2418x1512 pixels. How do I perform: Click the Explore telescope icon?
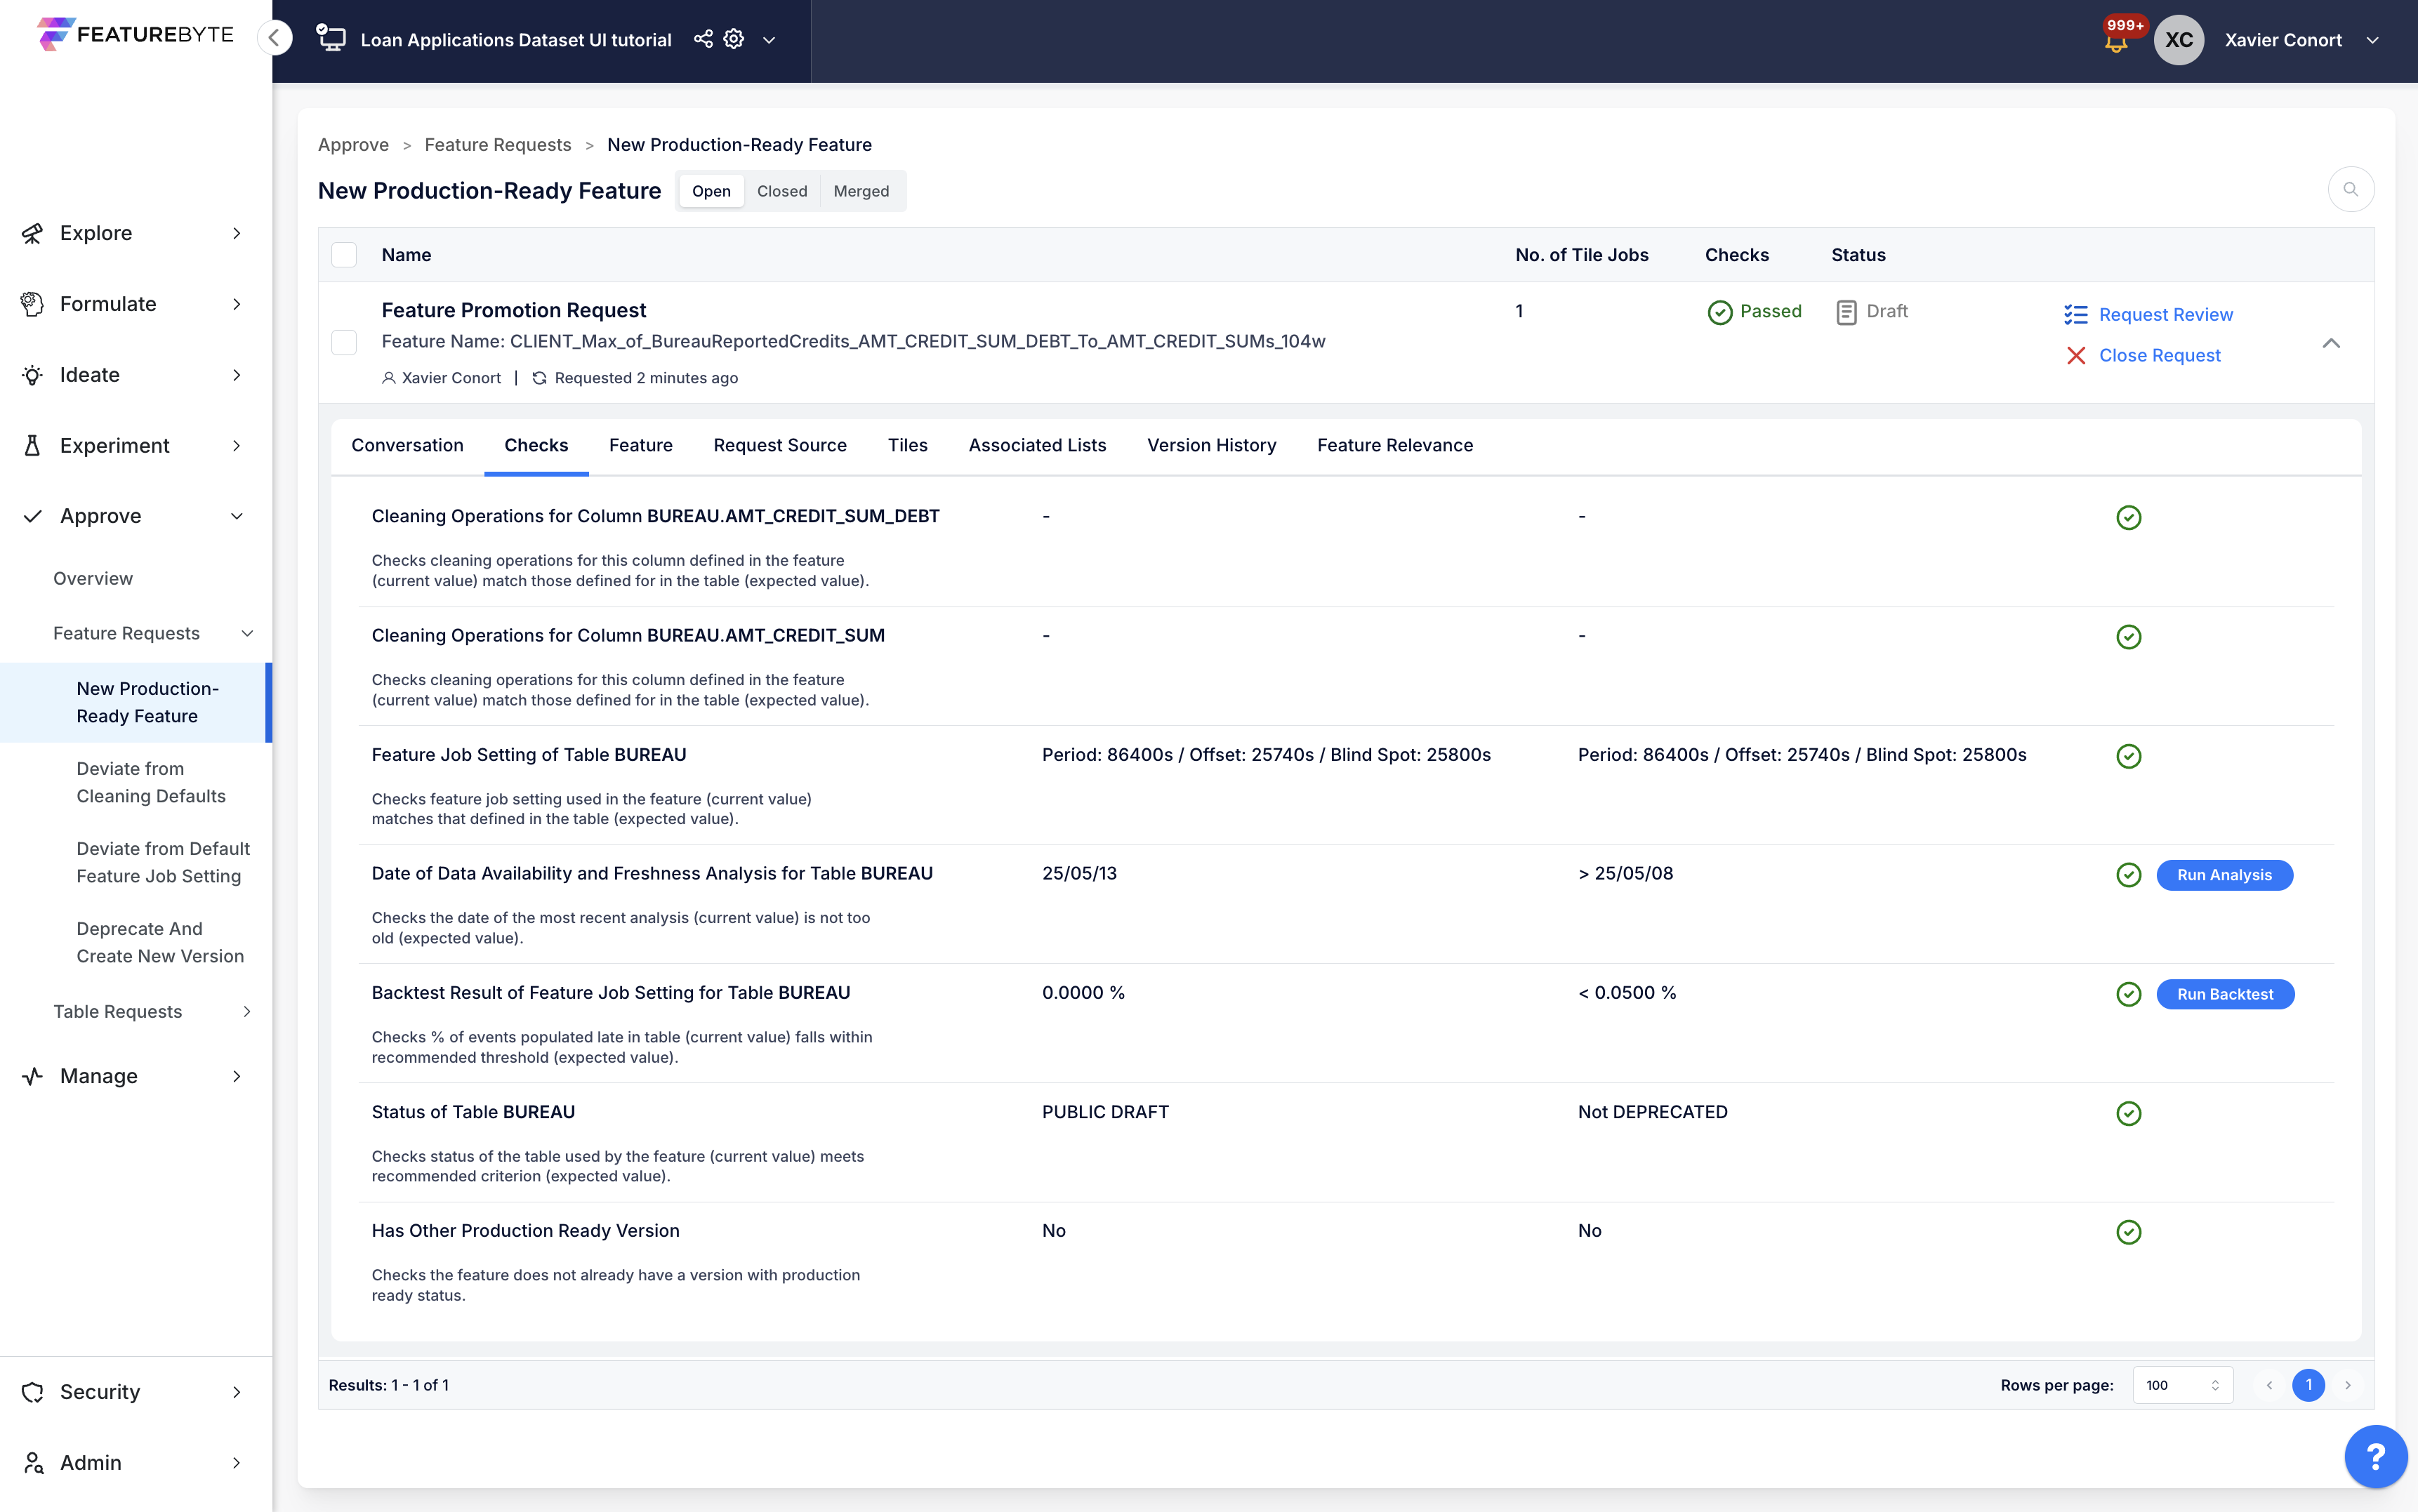[32, 233]
